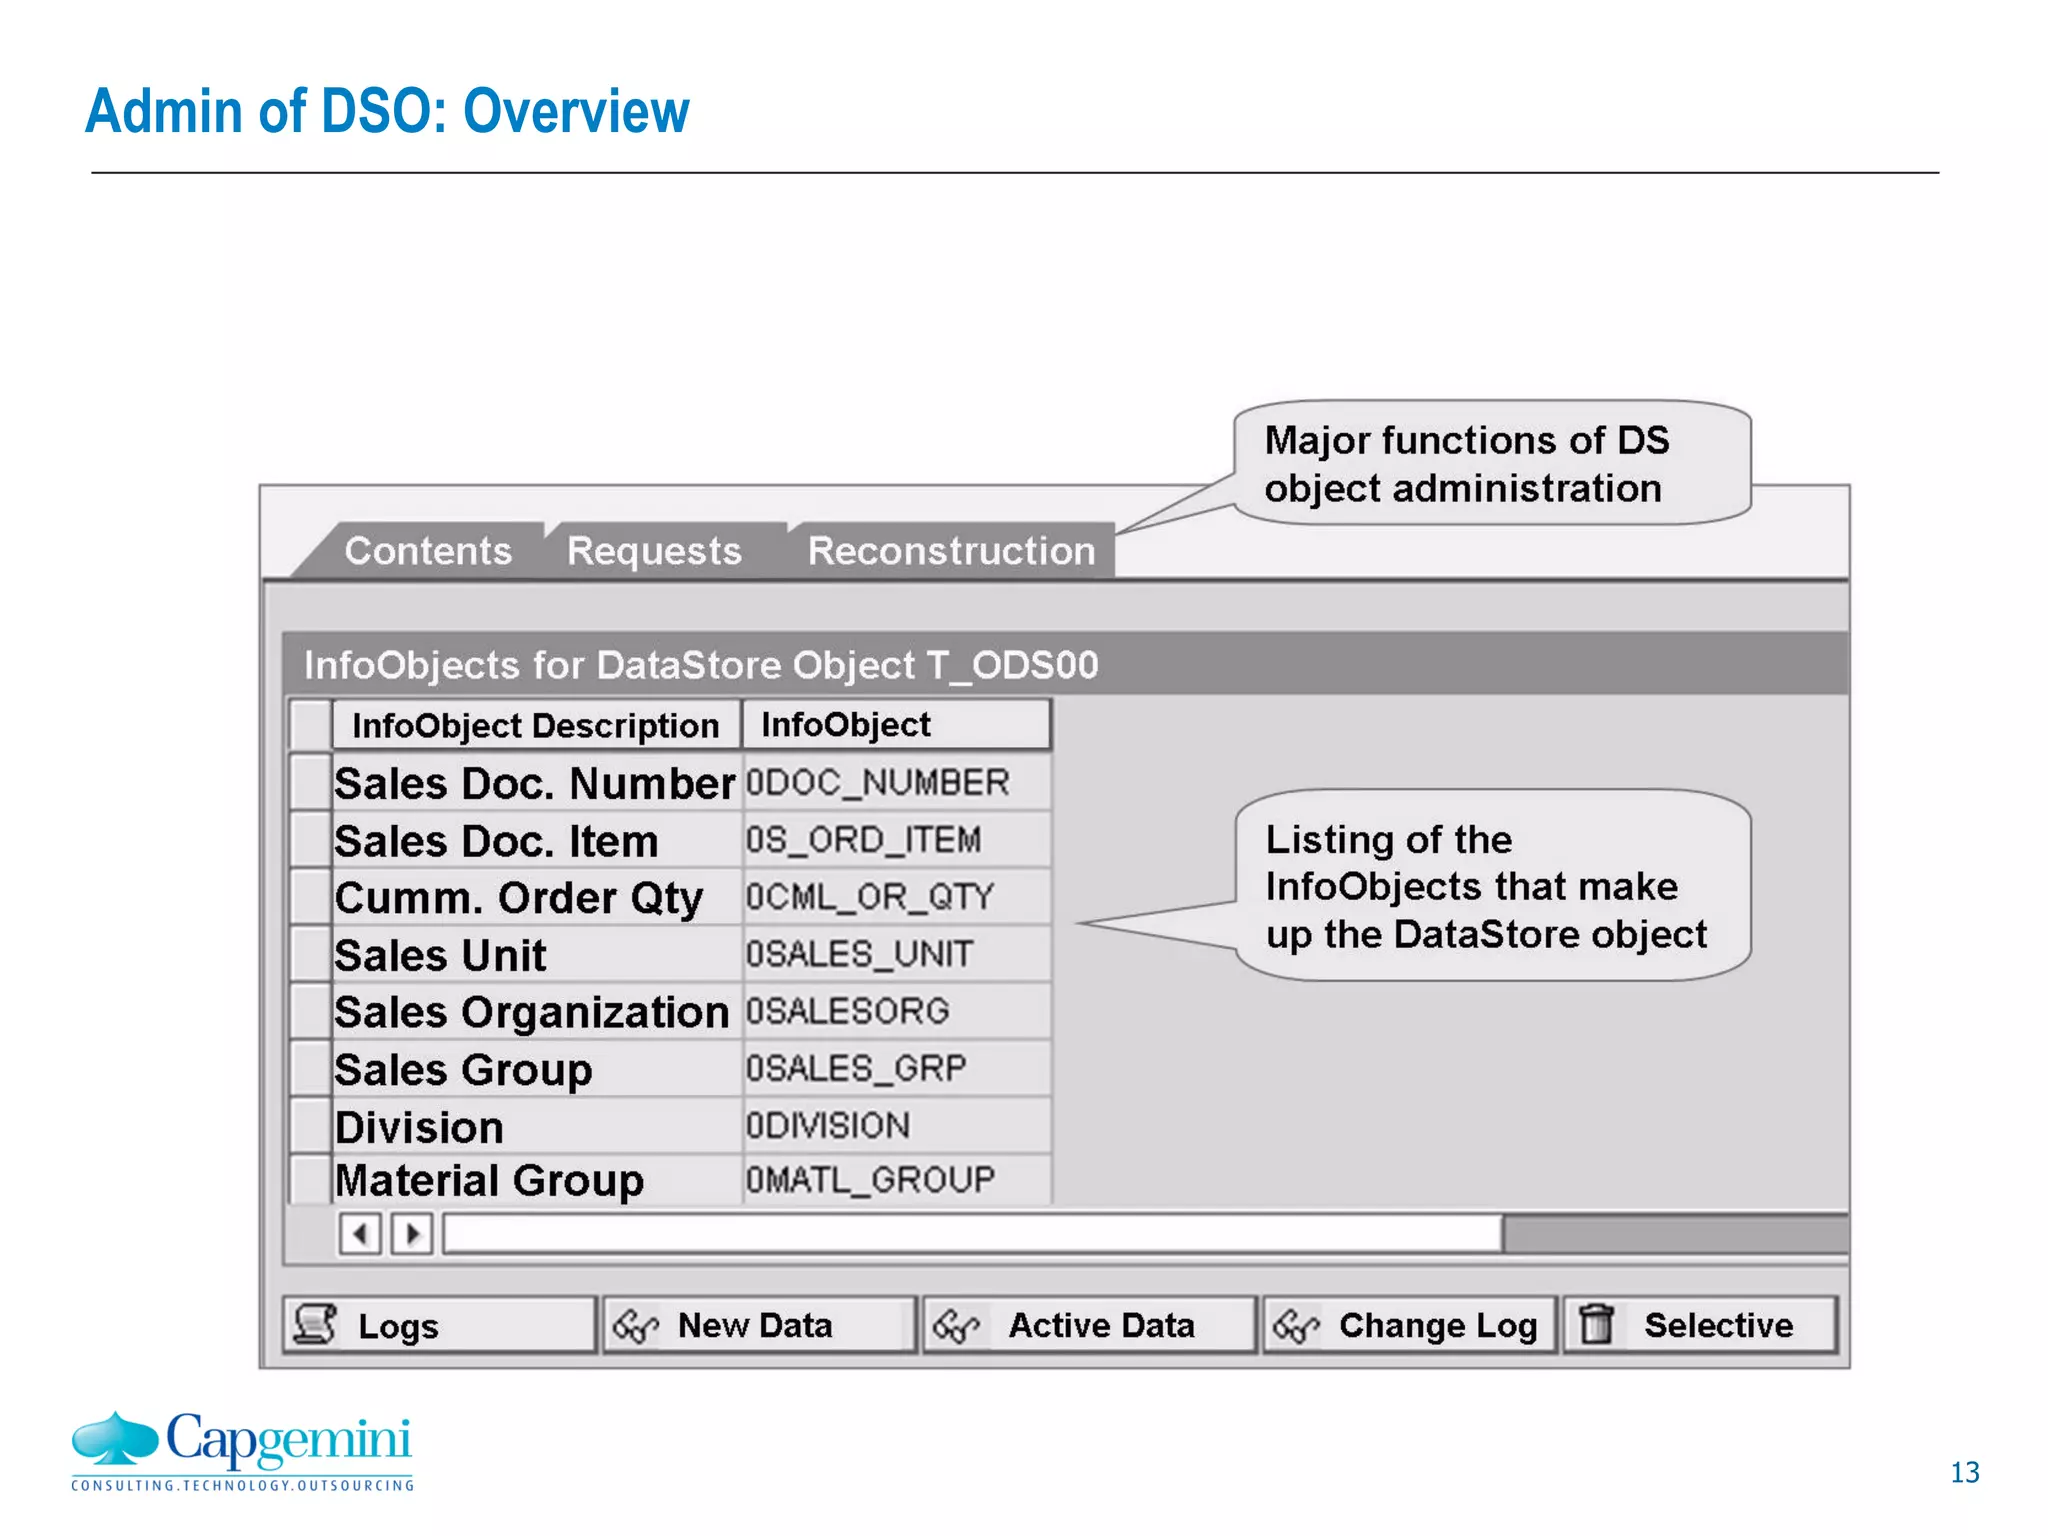Click the Logs scroll icon
The width and height of the screenshot is (2048, 1536).
tap(316, 1324)
